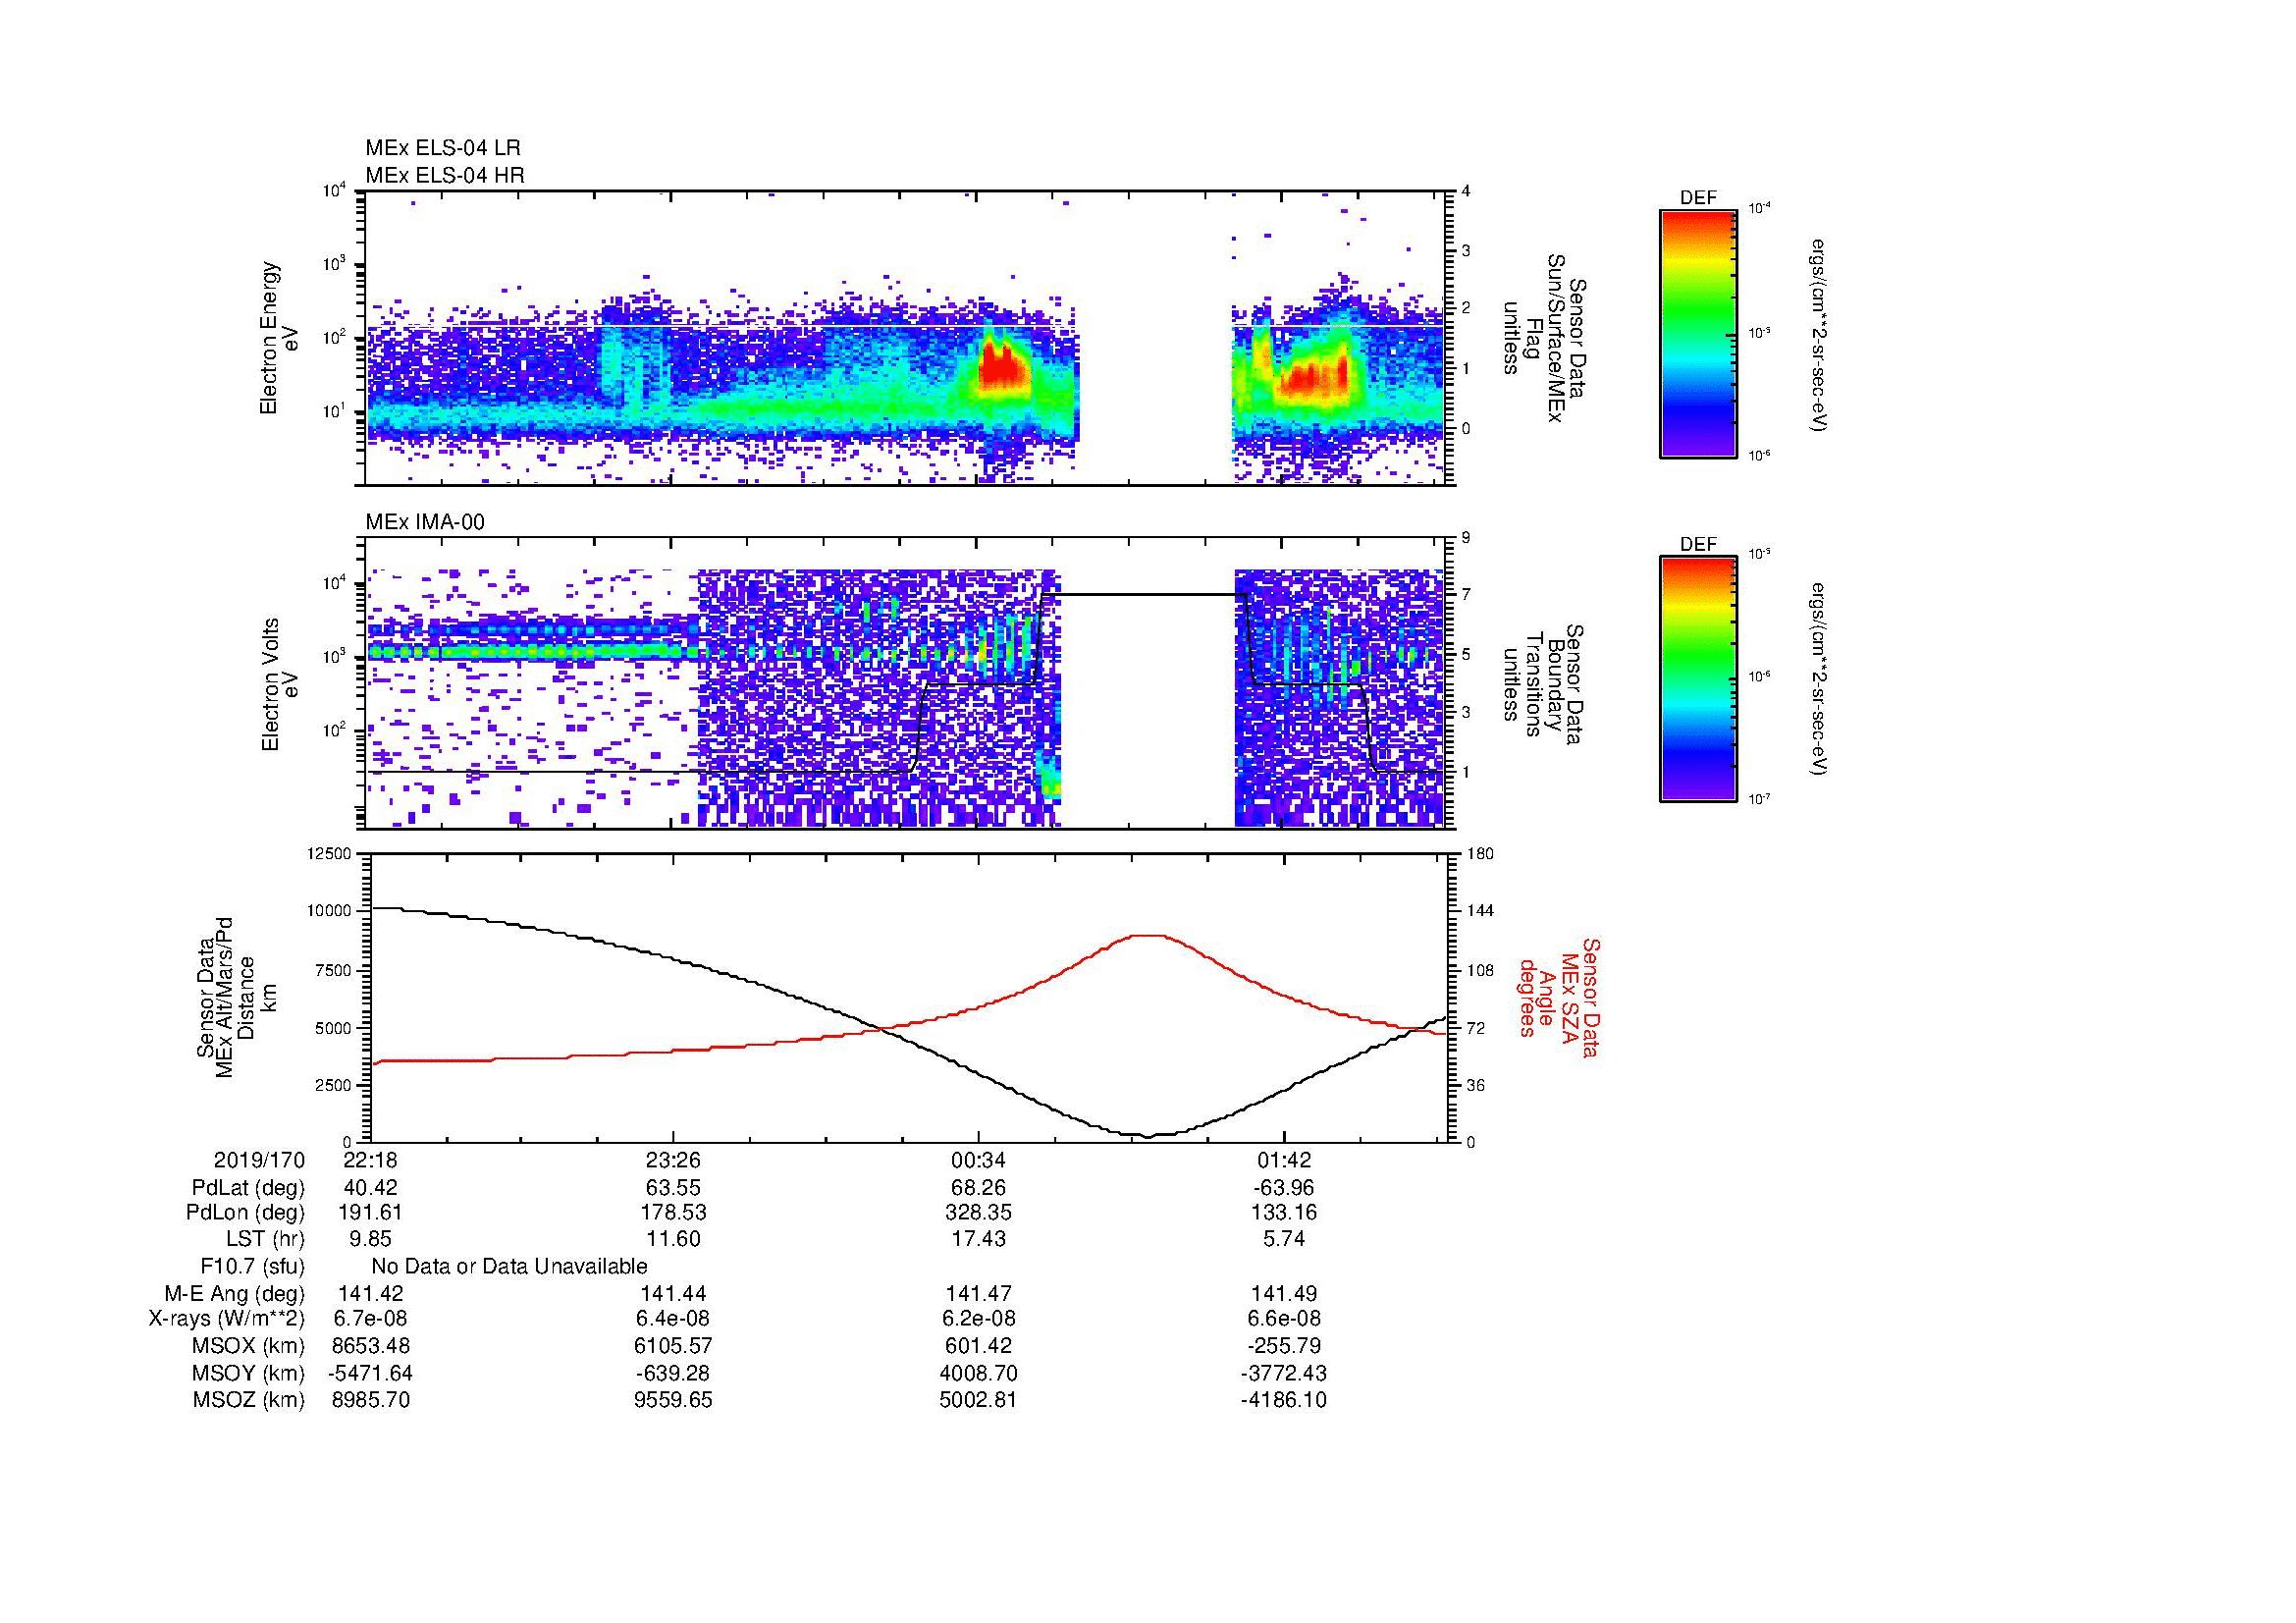This screenshot has height=1623, width=2296.
Task: Click the 'MEx ELS-04 LR' plot title
Action: (x=443, y=148)
